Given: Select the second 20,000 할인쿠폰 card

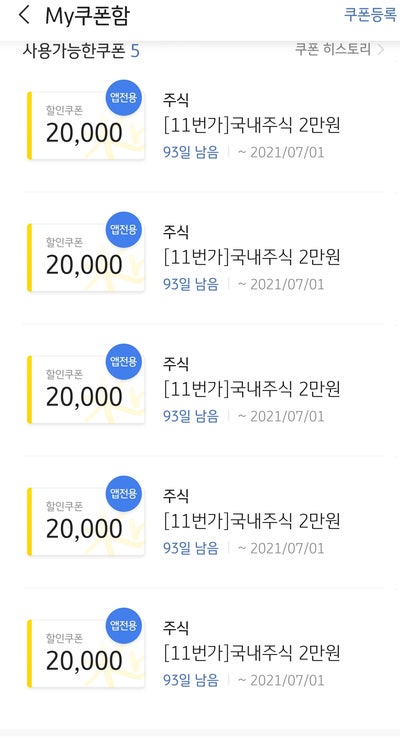Looking at the screenshot, I should tap(85, 258).
